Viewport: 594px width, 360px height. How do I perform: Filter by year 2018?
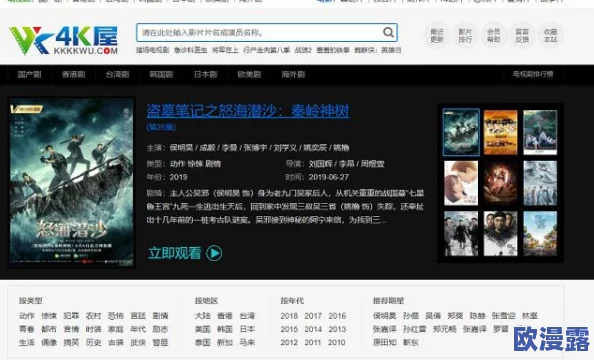coord(289,316)
